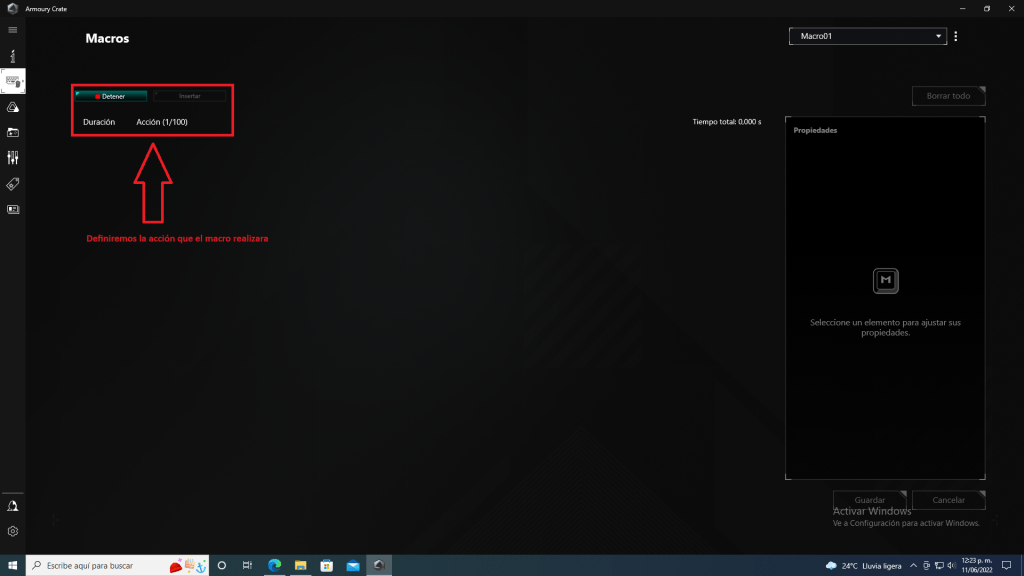Click the Detener recording button

pos(111,96)
